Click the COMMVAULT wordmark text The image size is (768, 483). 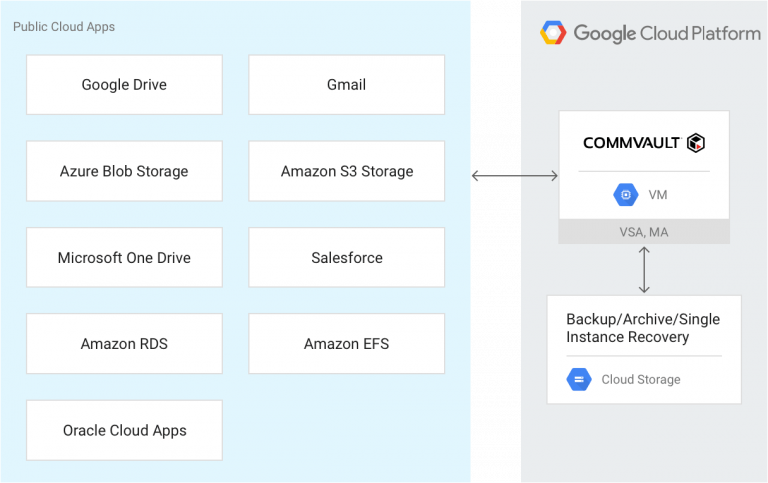632,143
